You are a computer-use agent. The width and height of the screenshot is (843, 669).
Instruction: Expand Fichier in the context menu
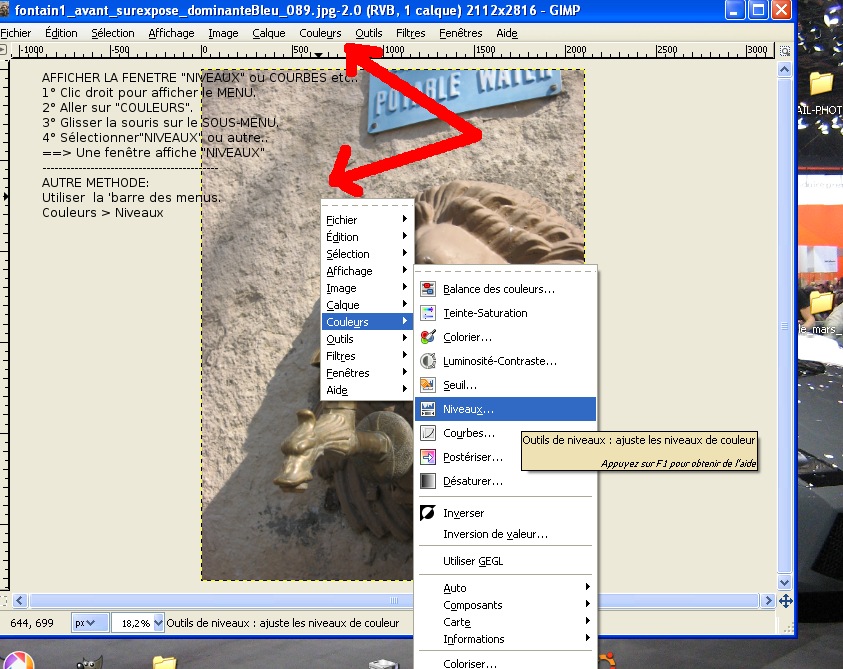(x=367, y=220)
